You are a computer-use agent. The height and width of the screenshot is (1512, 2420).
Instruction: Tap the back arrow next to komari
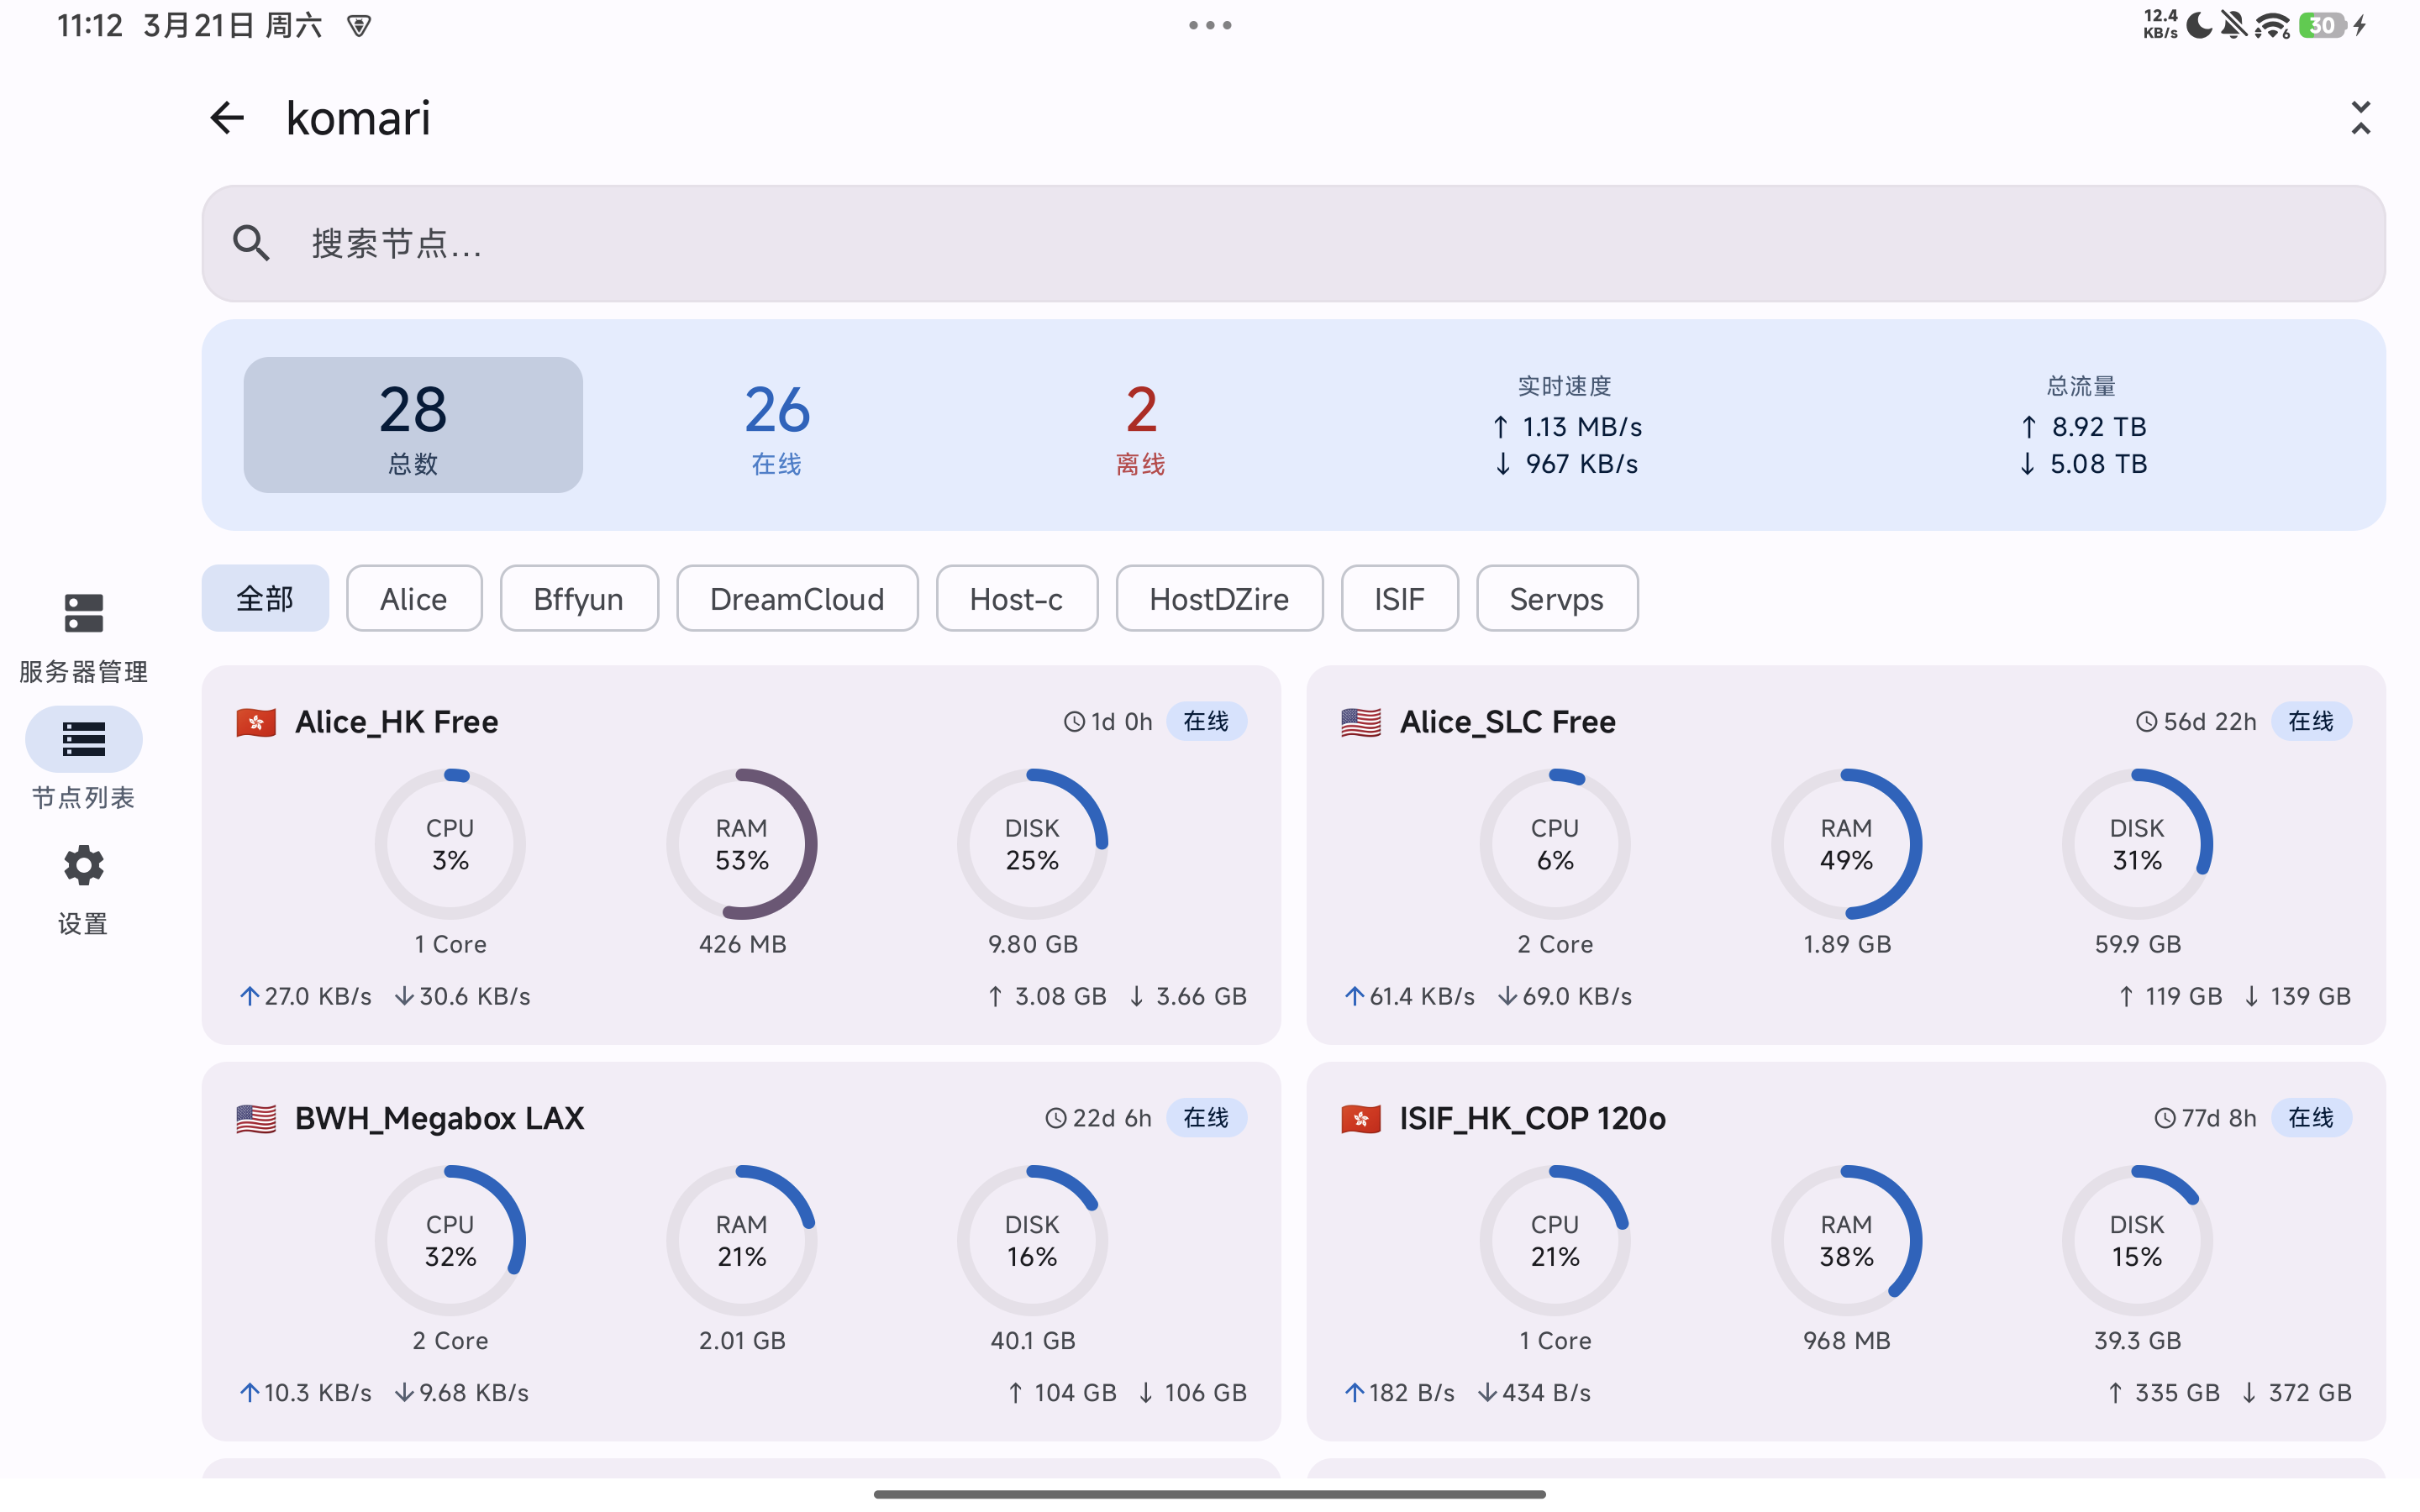click(x=227, y=118)
